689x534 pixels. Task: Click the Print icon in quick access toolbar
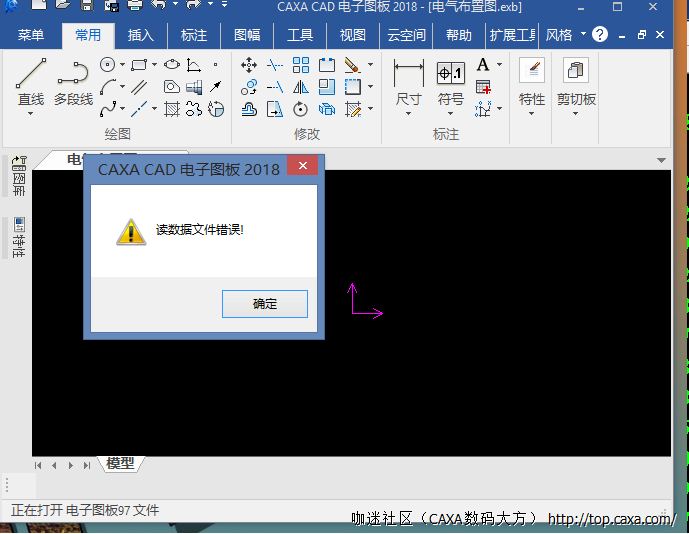coord(135,5)
